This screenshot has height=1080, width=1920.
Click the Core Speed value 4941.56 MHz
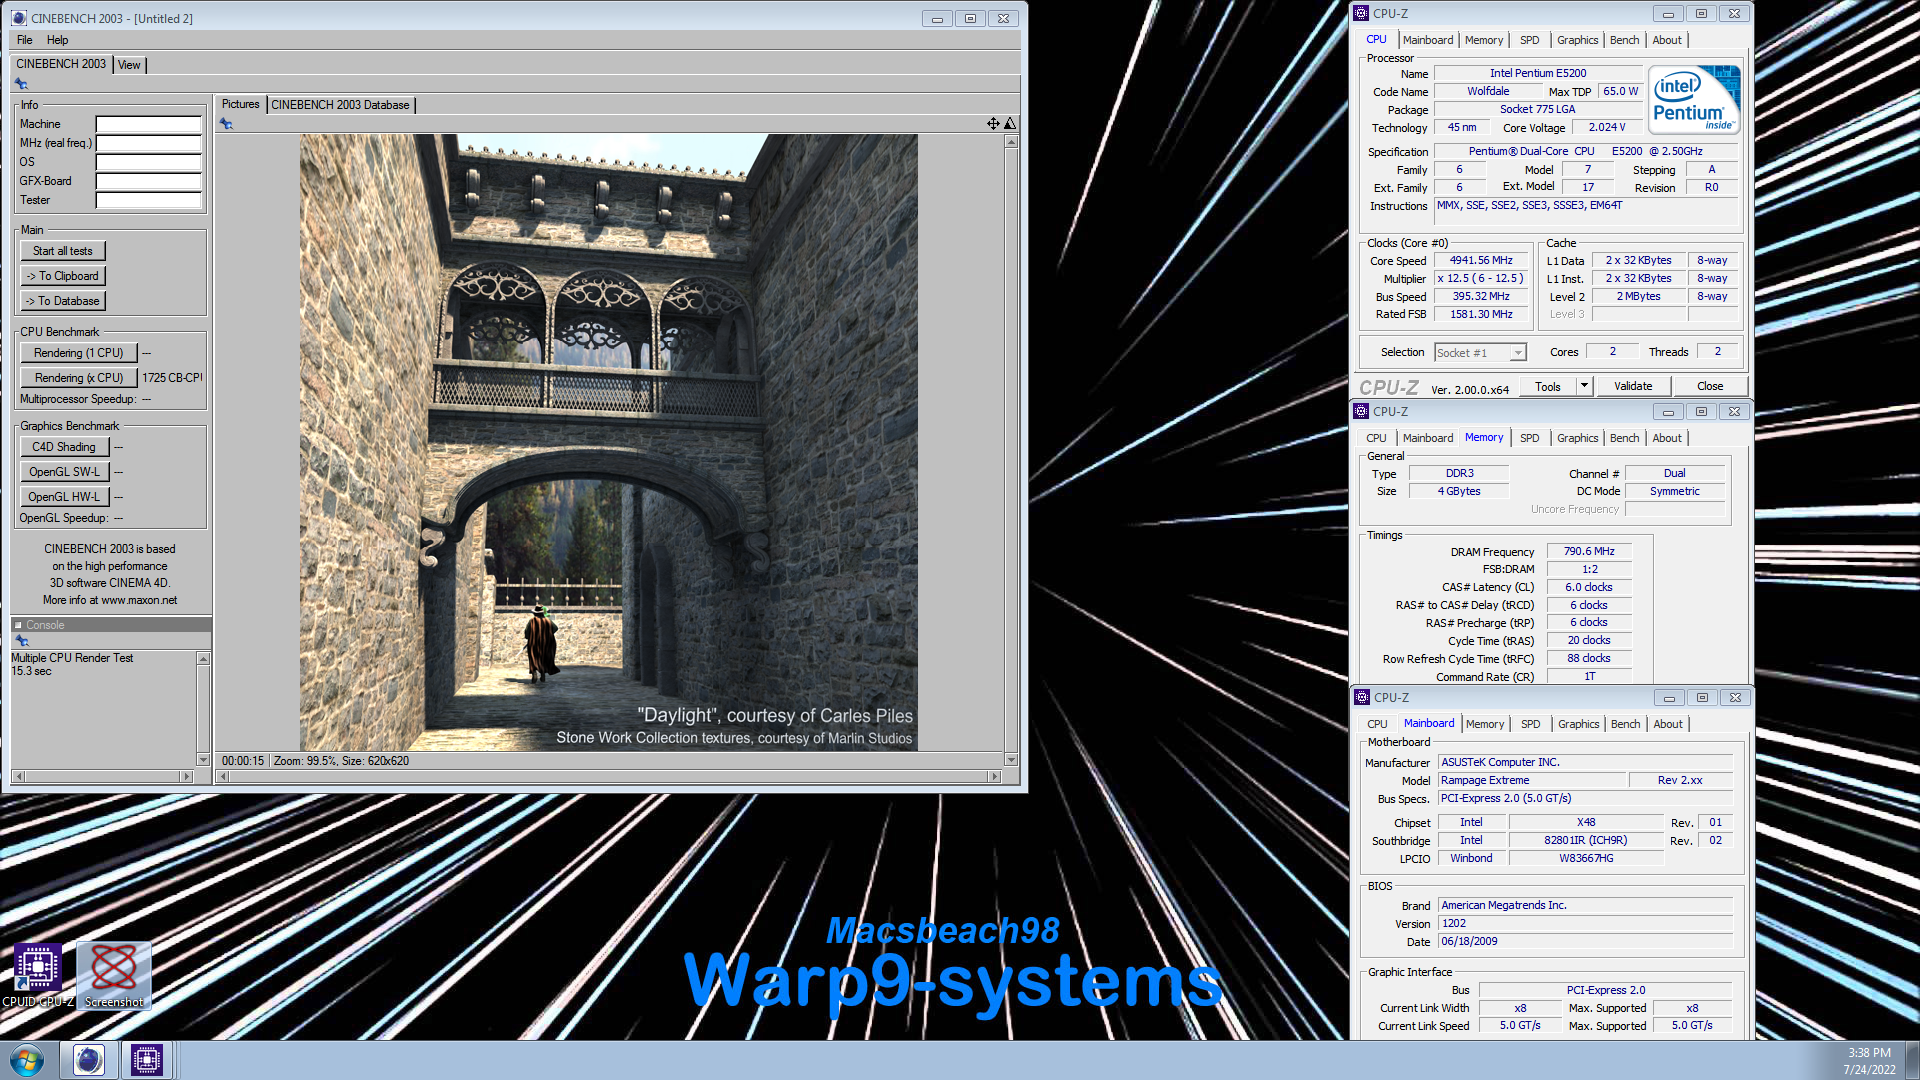pyautogui.click(x=1481, y=261)
